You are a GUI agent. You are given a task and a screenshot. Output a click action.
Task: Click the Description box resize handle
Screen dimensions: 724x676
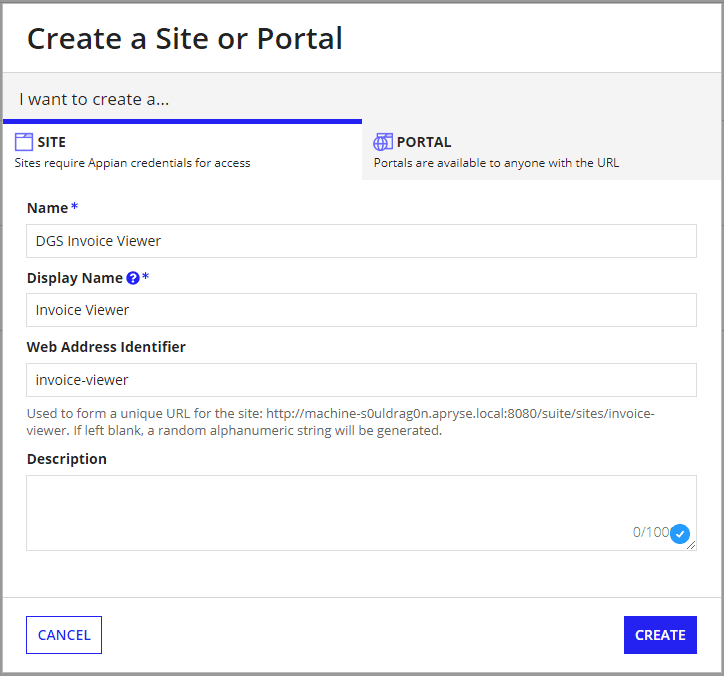tap(692, 546)
